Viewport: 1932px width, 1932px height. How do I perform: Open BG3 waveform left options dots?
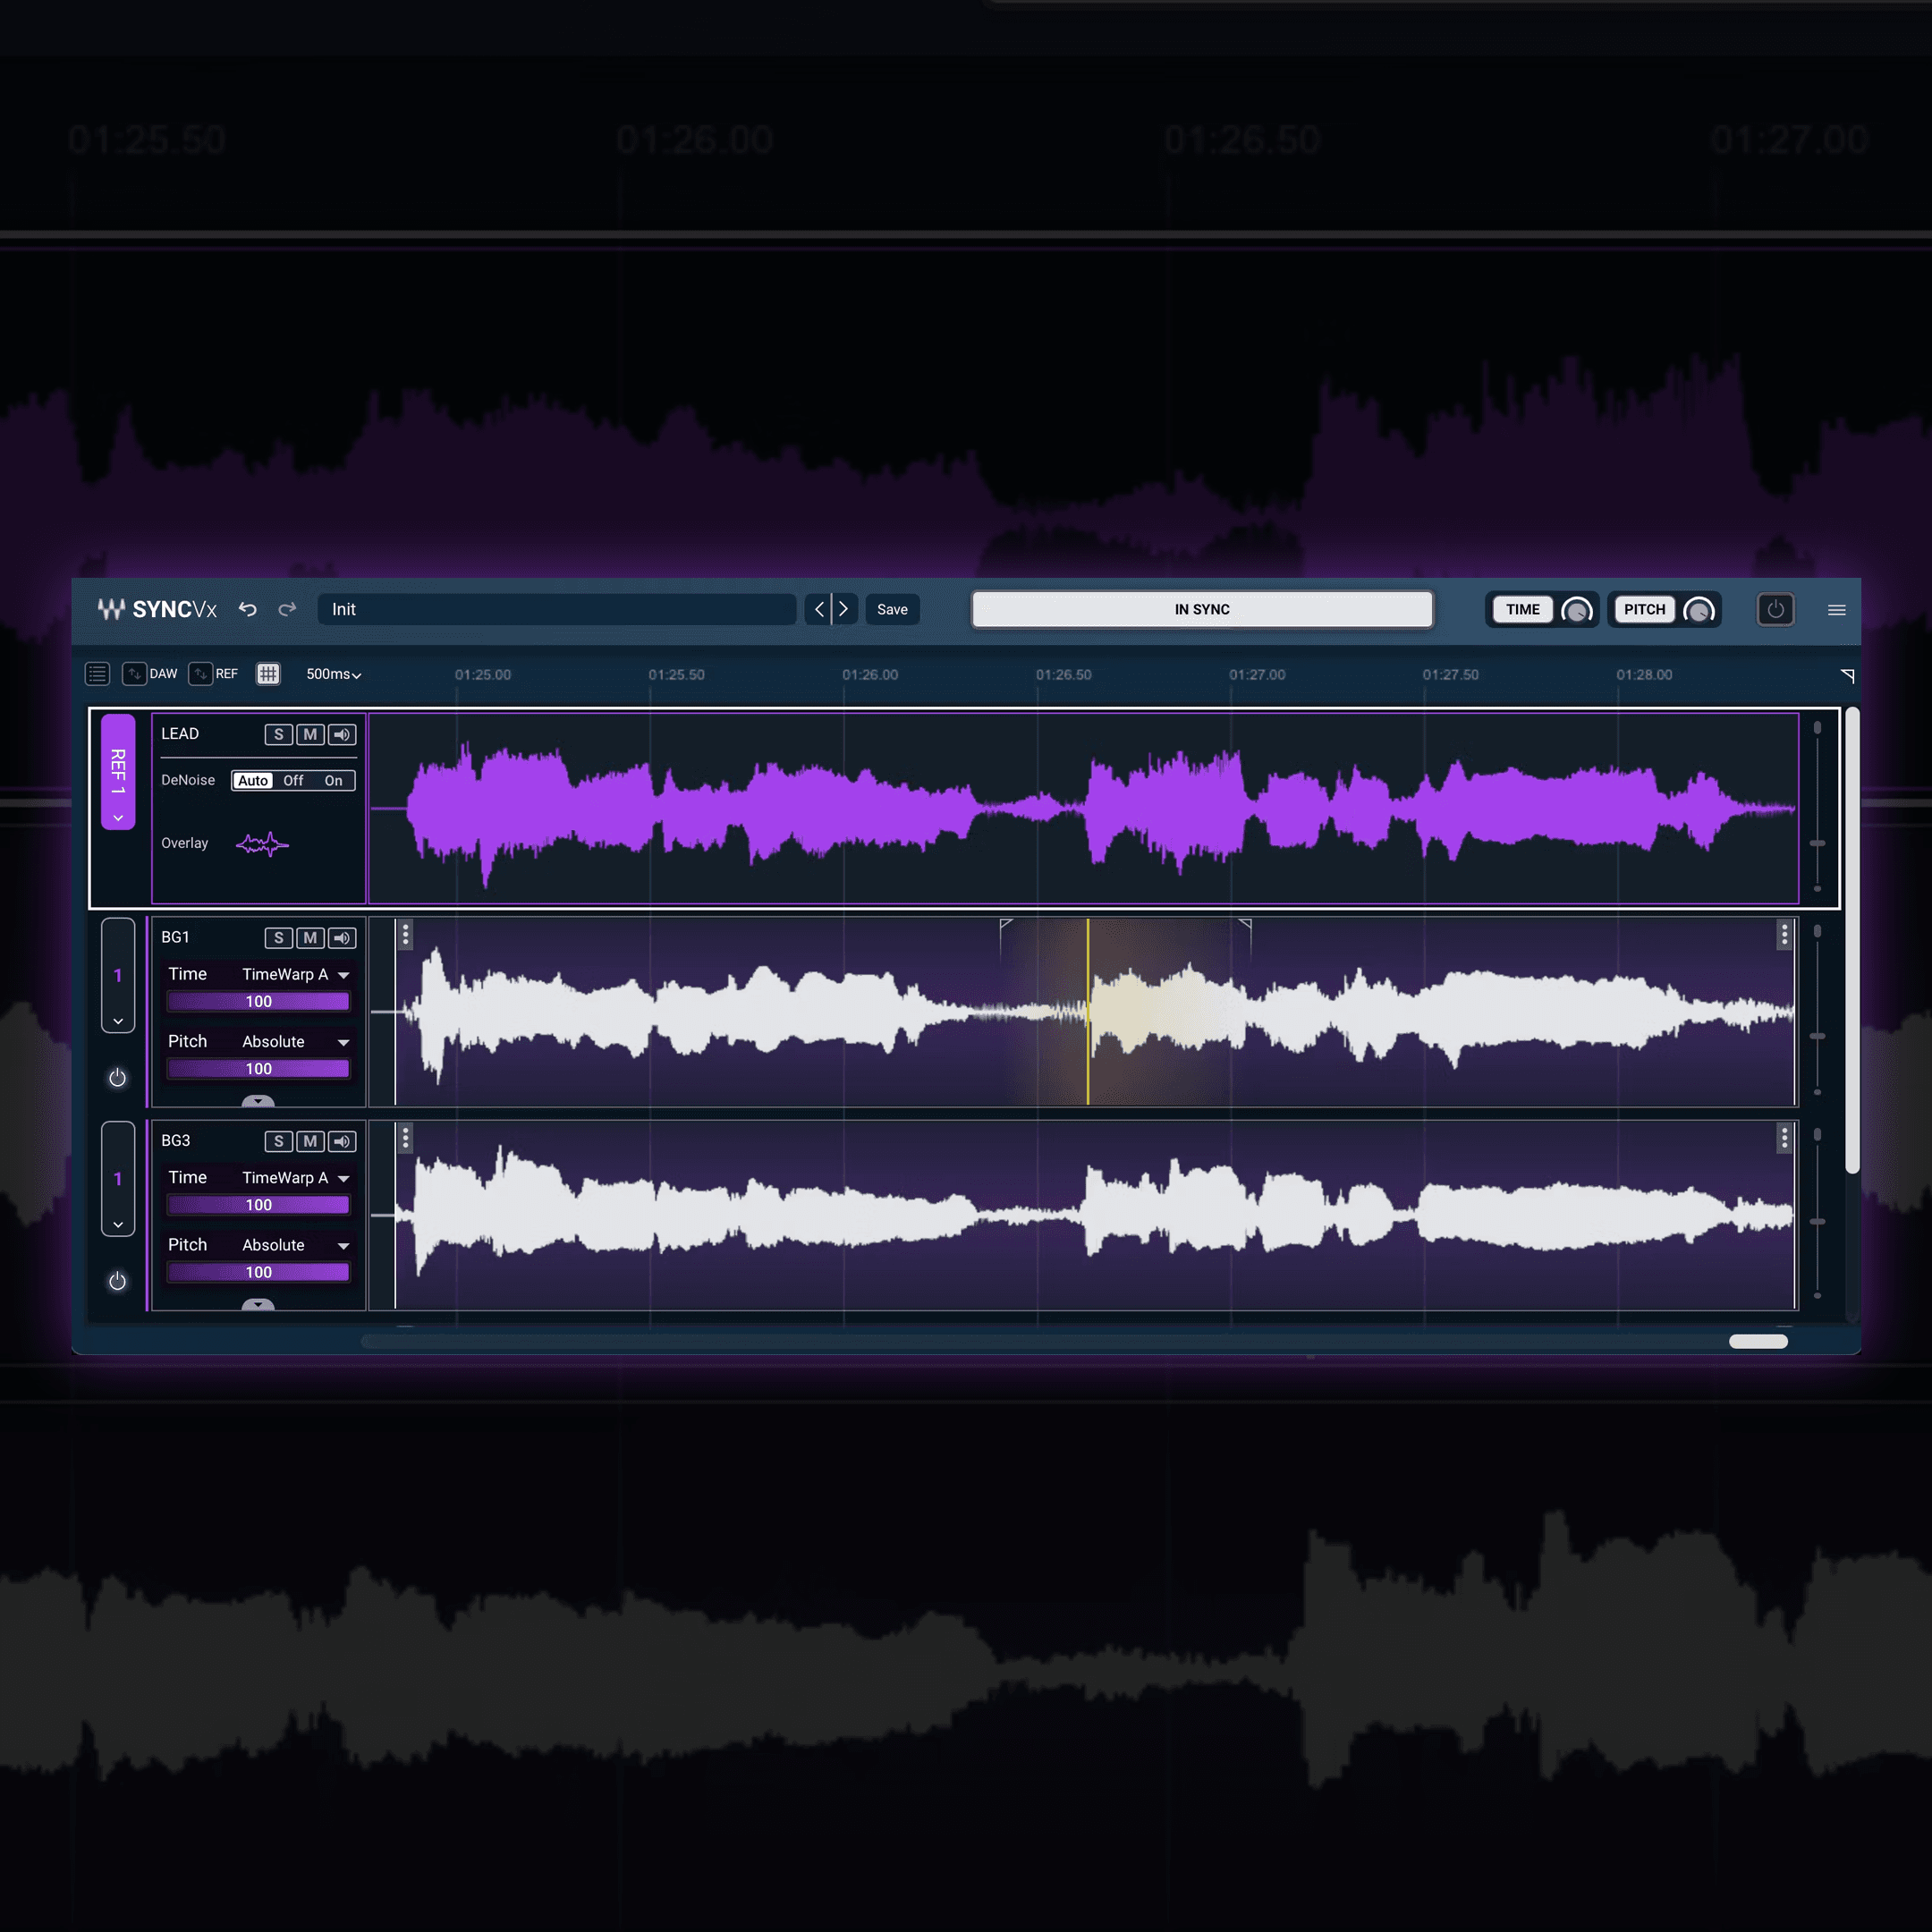click(405, 1138)
